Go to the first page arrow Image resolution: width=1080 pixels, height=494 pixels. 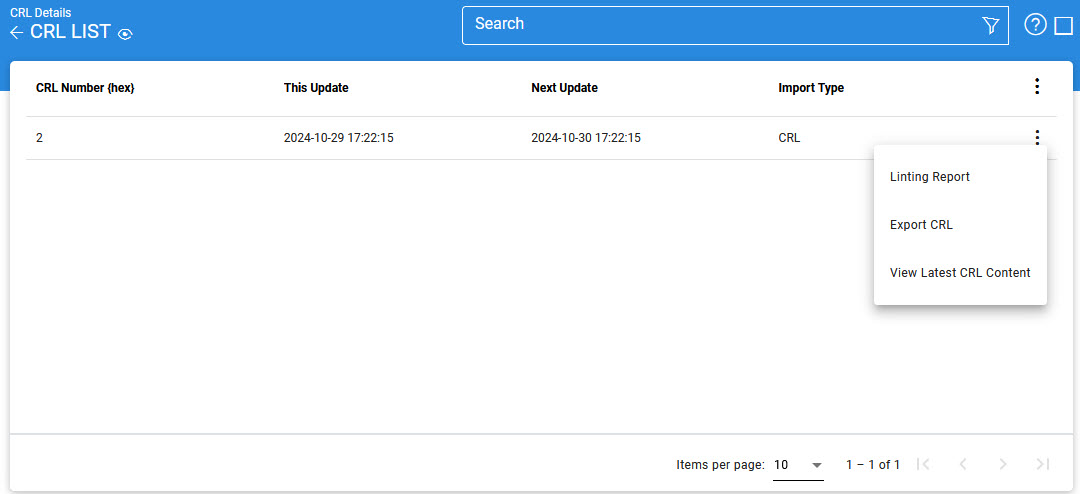click(923, 464)
